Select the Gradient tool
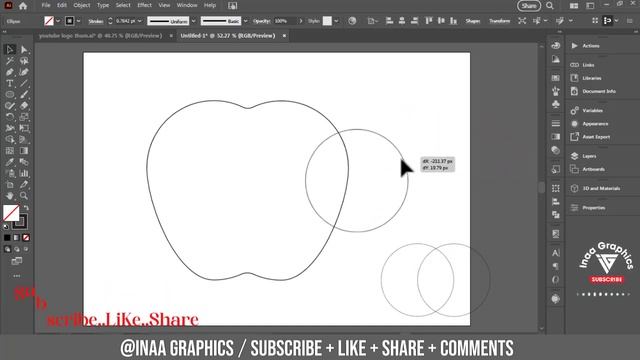 pyautogui.click(x=24, y=151)
